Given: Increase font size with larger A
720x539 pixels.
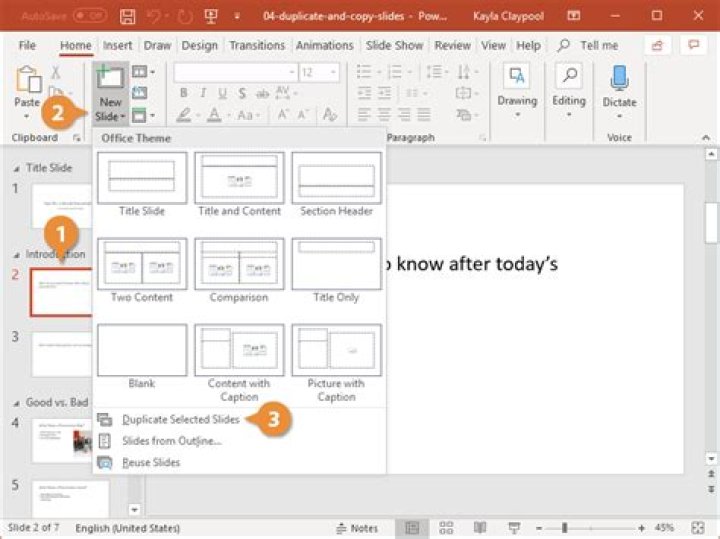Looking at the screenshot, I should tap(283, 114).
